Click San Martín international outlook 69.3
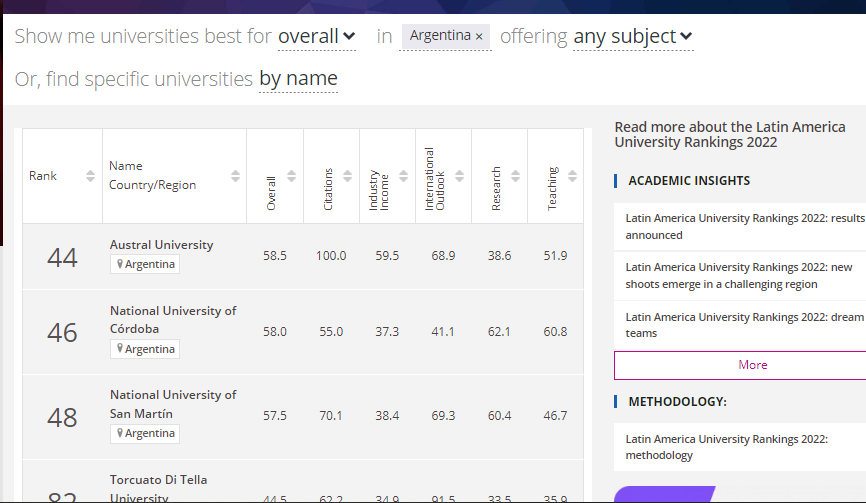The height and width of the screenshot is (503, 866). click(443, 416)
